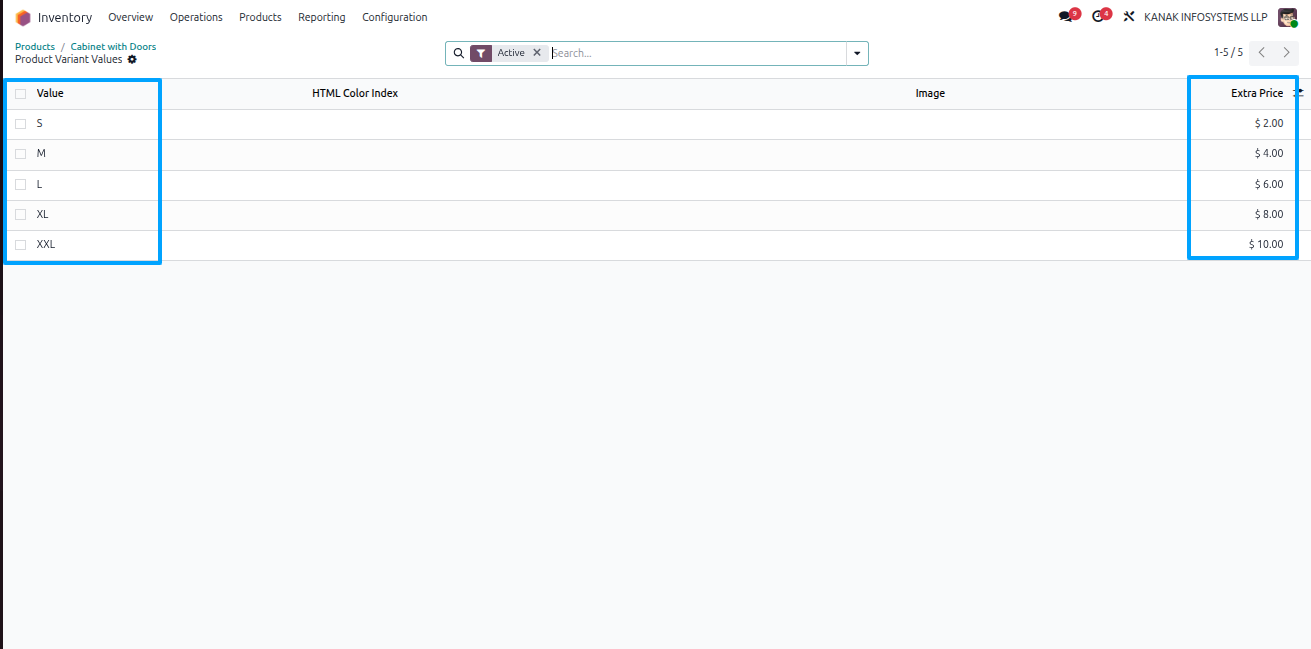Click the value cell S

[40, 123]
